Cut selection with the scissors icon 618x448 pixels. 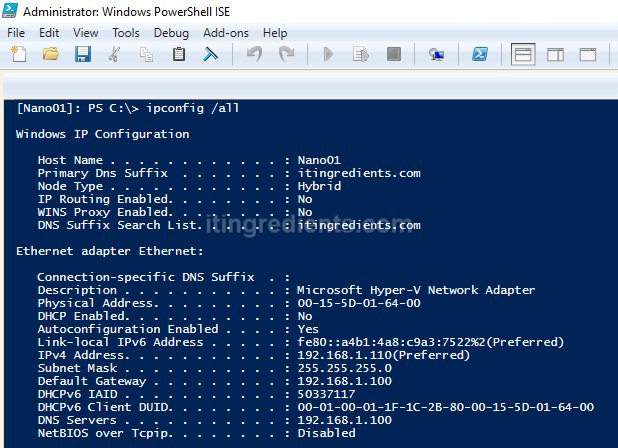tap(115, 55)
